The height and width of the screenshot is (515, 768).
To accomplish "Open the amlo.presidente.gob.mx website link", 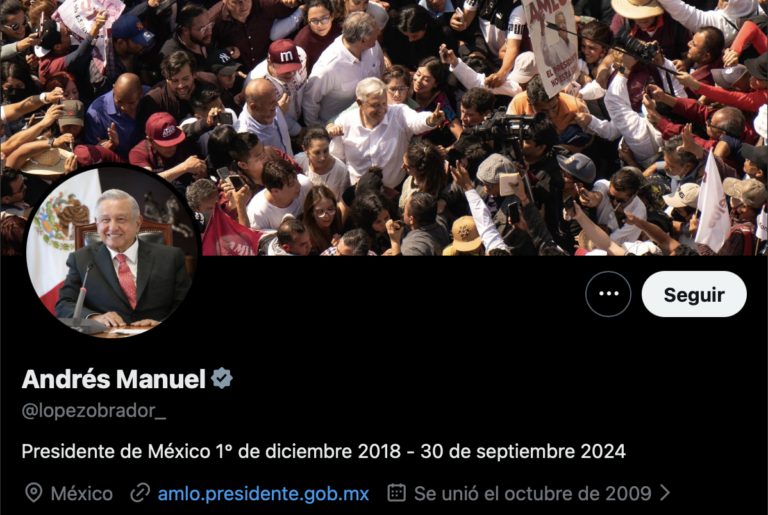I will point(263,493).
